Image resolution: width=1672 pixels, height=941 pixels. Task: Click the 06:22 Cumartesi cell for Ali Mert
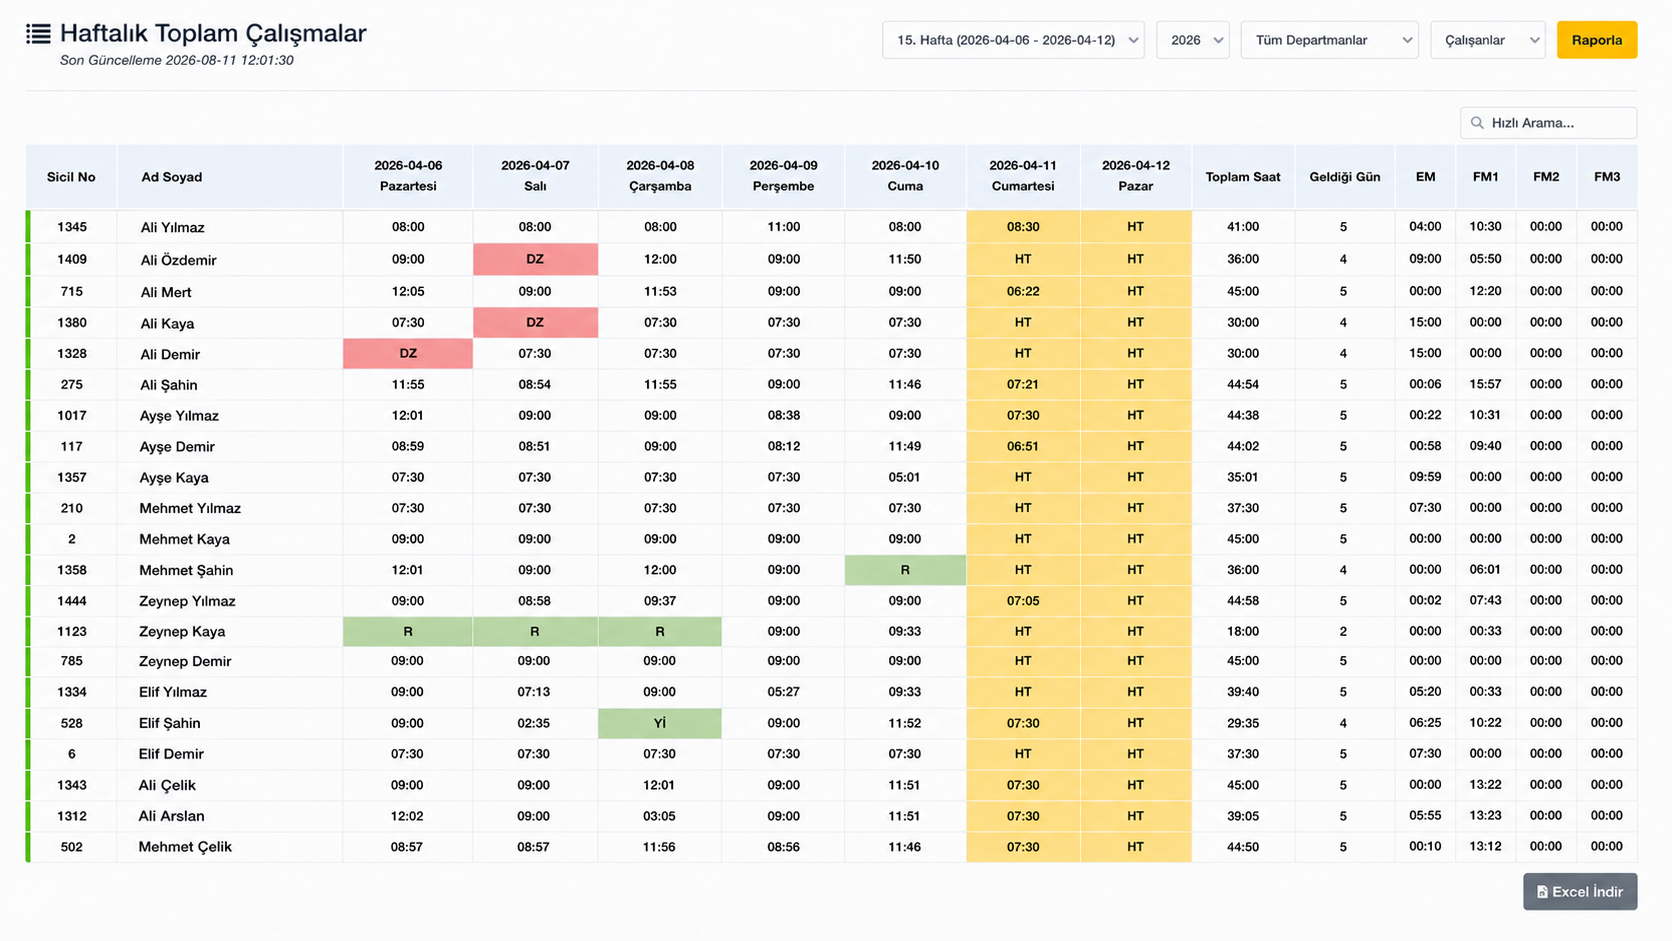[x=1023, y=291]
